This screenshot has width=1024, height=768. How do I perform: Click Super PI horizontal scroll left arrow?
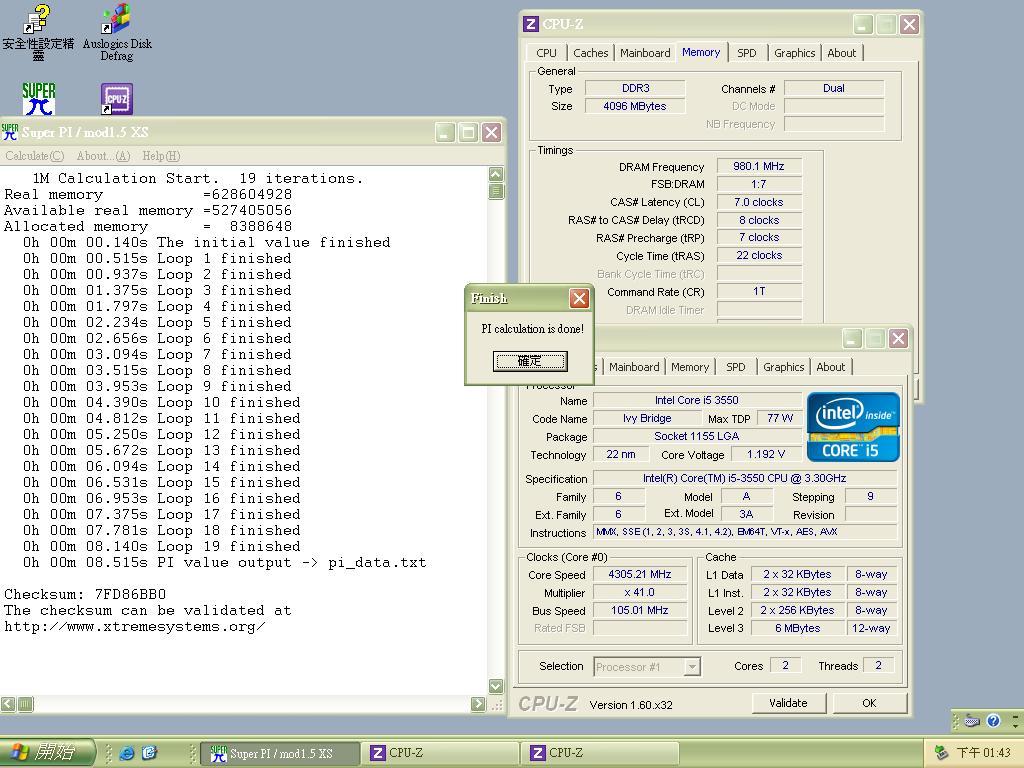[8, 704]
